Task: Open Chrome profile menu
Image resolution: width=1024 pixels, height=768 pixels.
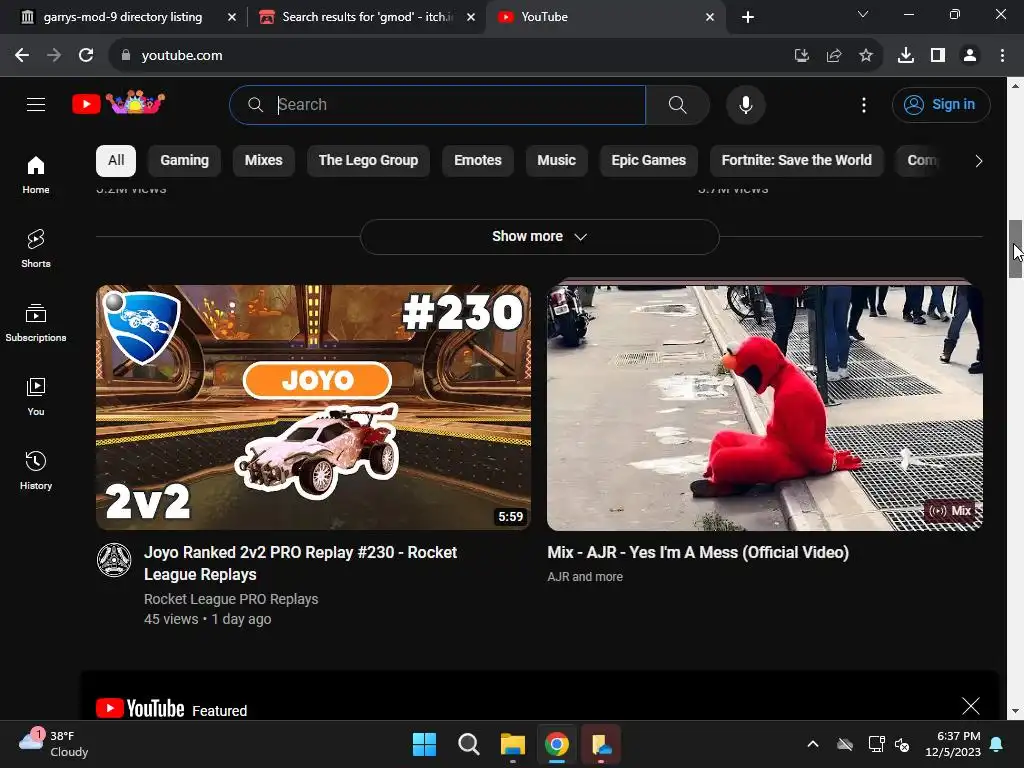Action: click(970, 56)
